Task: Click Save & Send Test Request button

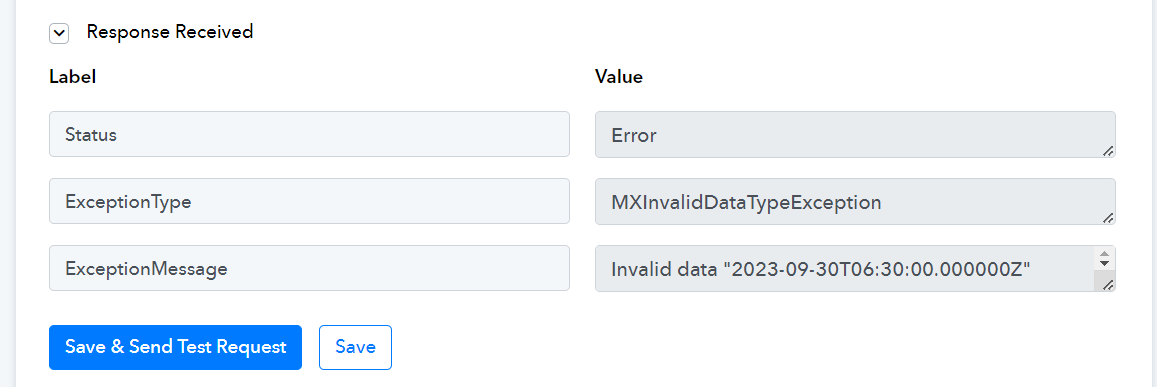Action: pos(176,347)
